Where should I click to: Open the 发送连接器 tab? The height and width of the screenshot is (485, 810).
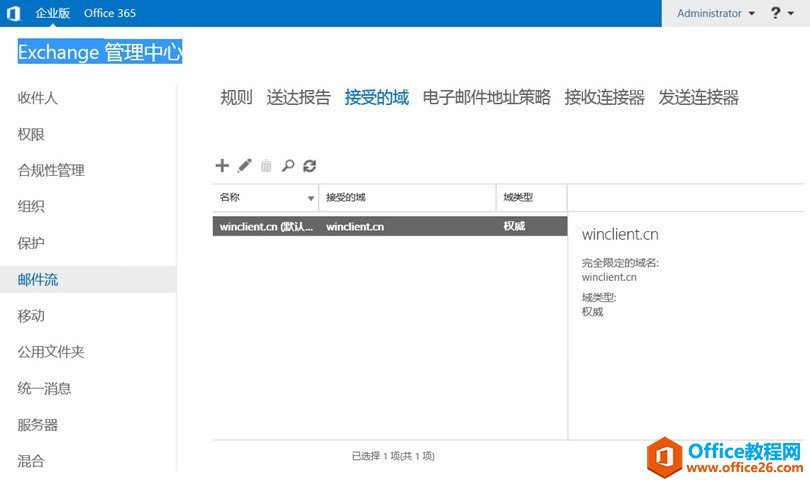(698, 97)
